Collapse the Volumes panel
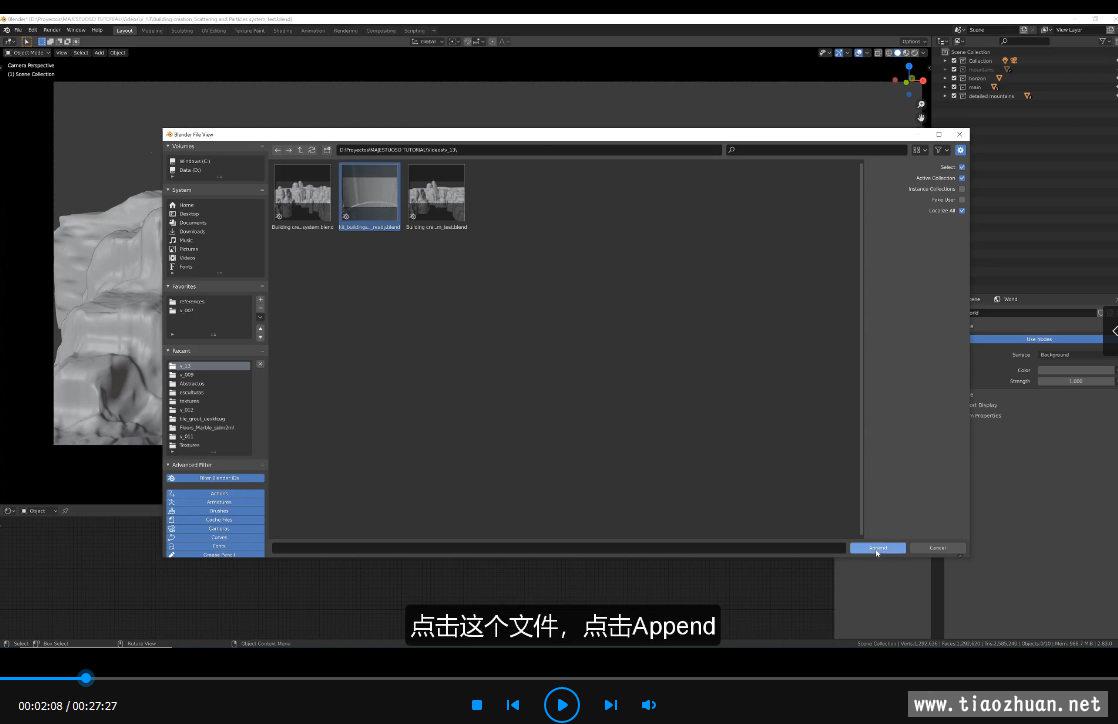Screen dimensions: 1118x724 [182, 146]
